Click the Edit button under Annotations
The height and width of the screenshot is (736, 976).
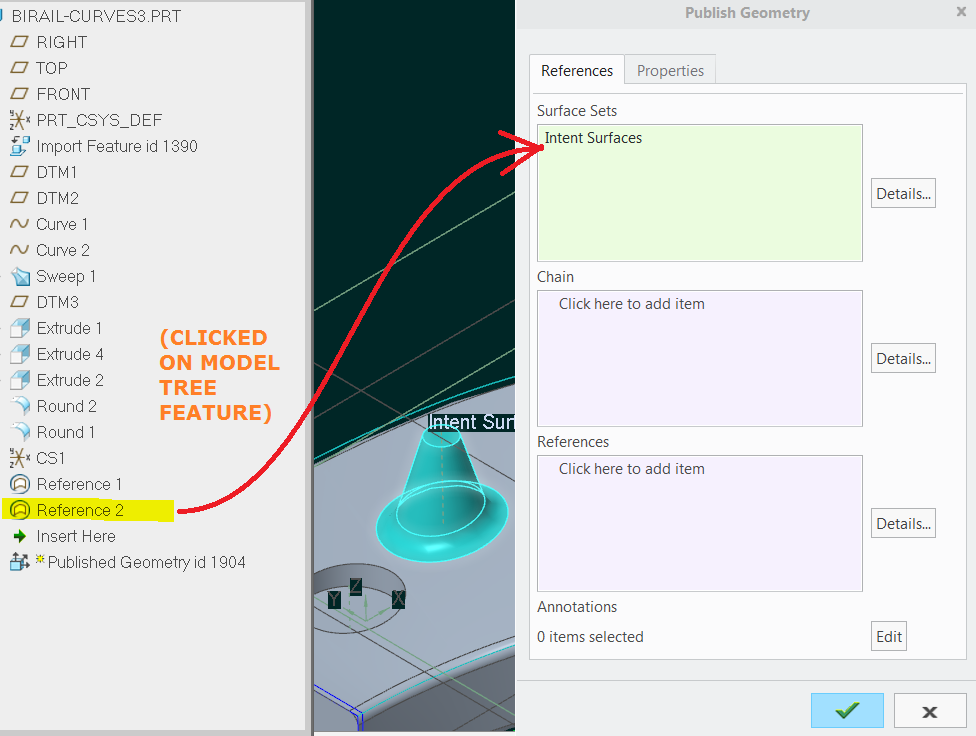pos(888,635)
